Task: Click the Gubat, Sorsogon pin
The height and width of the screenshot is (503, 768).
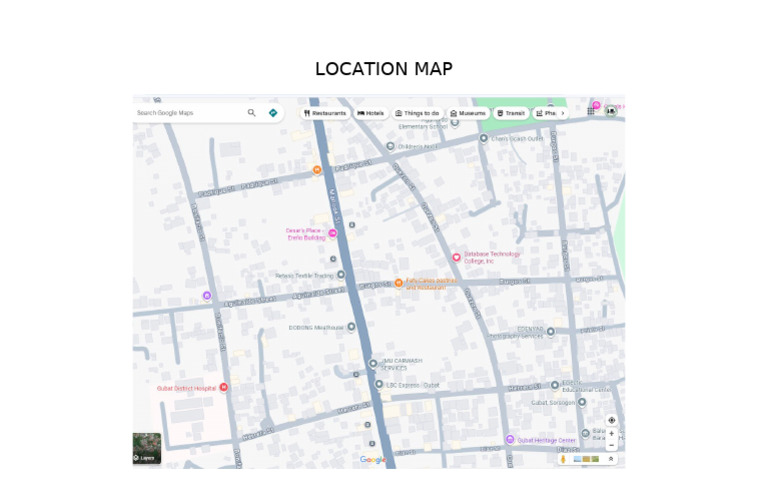Action: [x=582, y=402]
